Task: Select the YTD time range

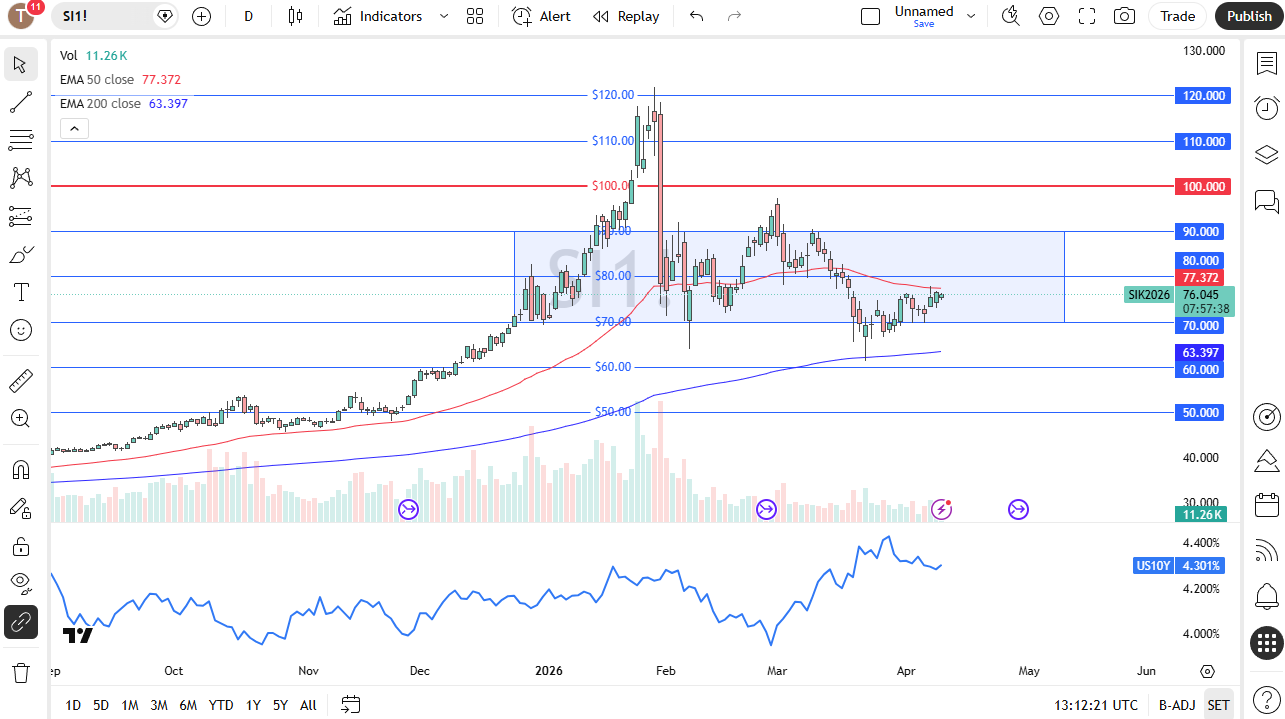Action: click(x=221, y=705)
